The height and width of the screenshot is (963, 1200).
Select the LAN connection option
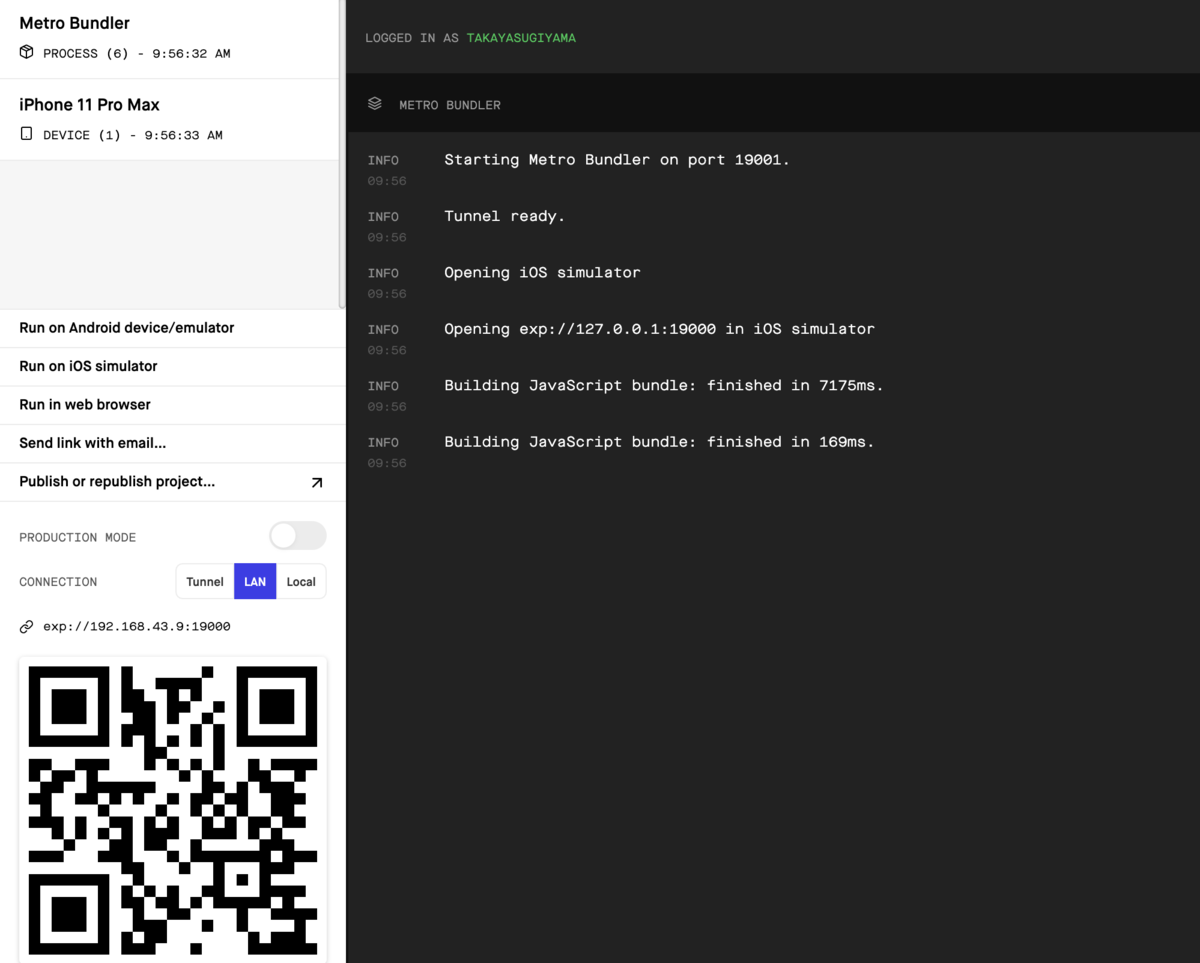(255, 581)
